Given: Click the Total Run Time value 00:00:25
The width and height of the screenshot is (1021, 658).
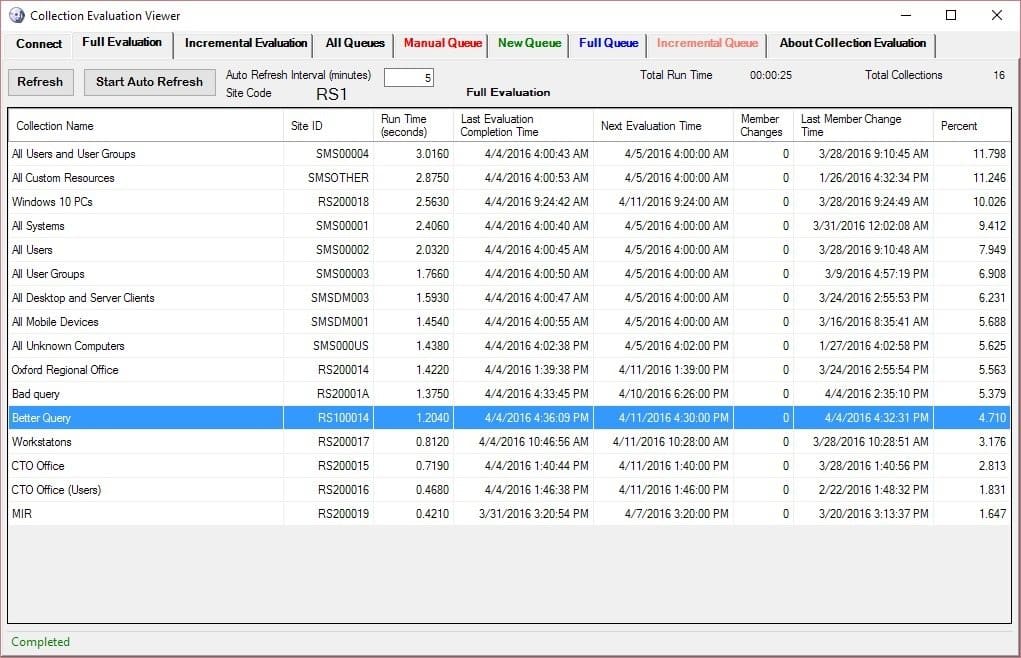Looking at the screenshot, I should (771, 75).
